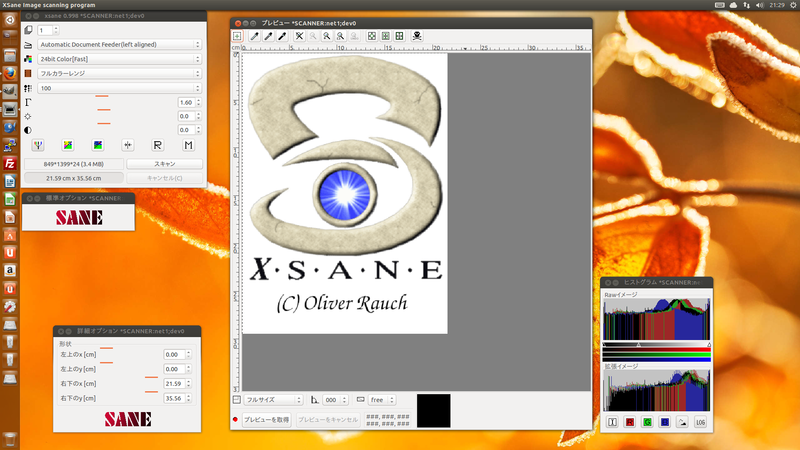Click the スキャン scan button
Viewport: 800px width, 450px height.
click(x=164, y=163)
